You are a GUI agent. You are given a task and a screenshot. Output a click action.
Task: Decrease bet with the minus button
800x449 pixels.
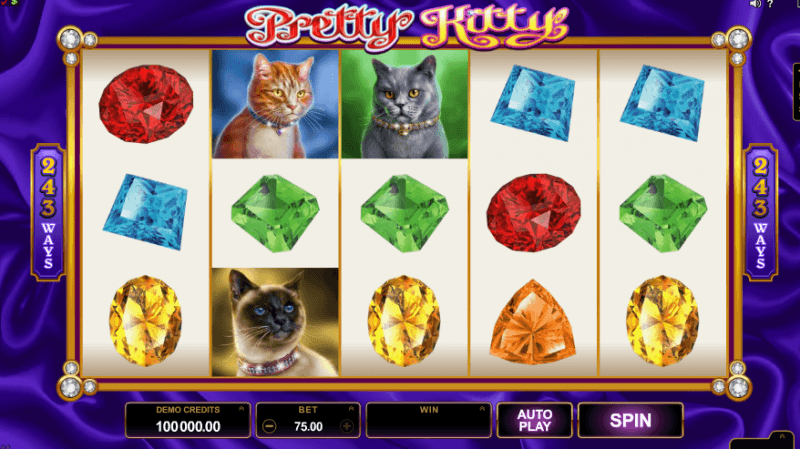(269, 427)
